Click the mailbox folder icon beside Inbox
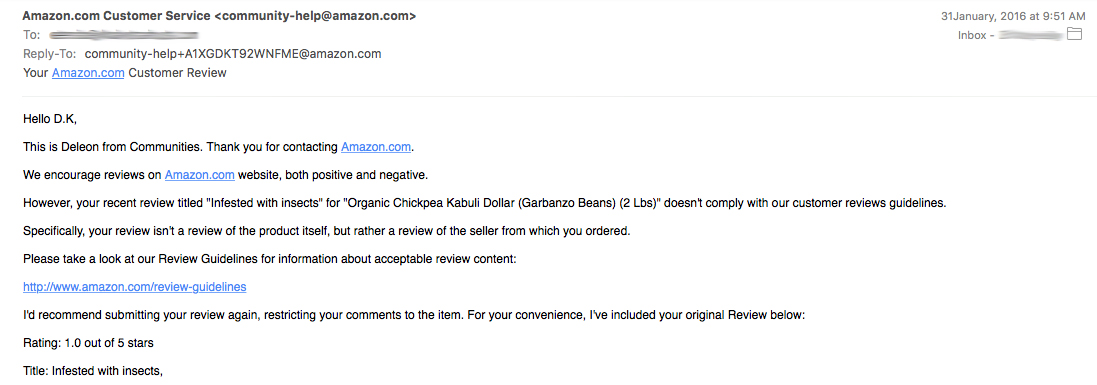The image size is (1097, 385). (1074, 34)
